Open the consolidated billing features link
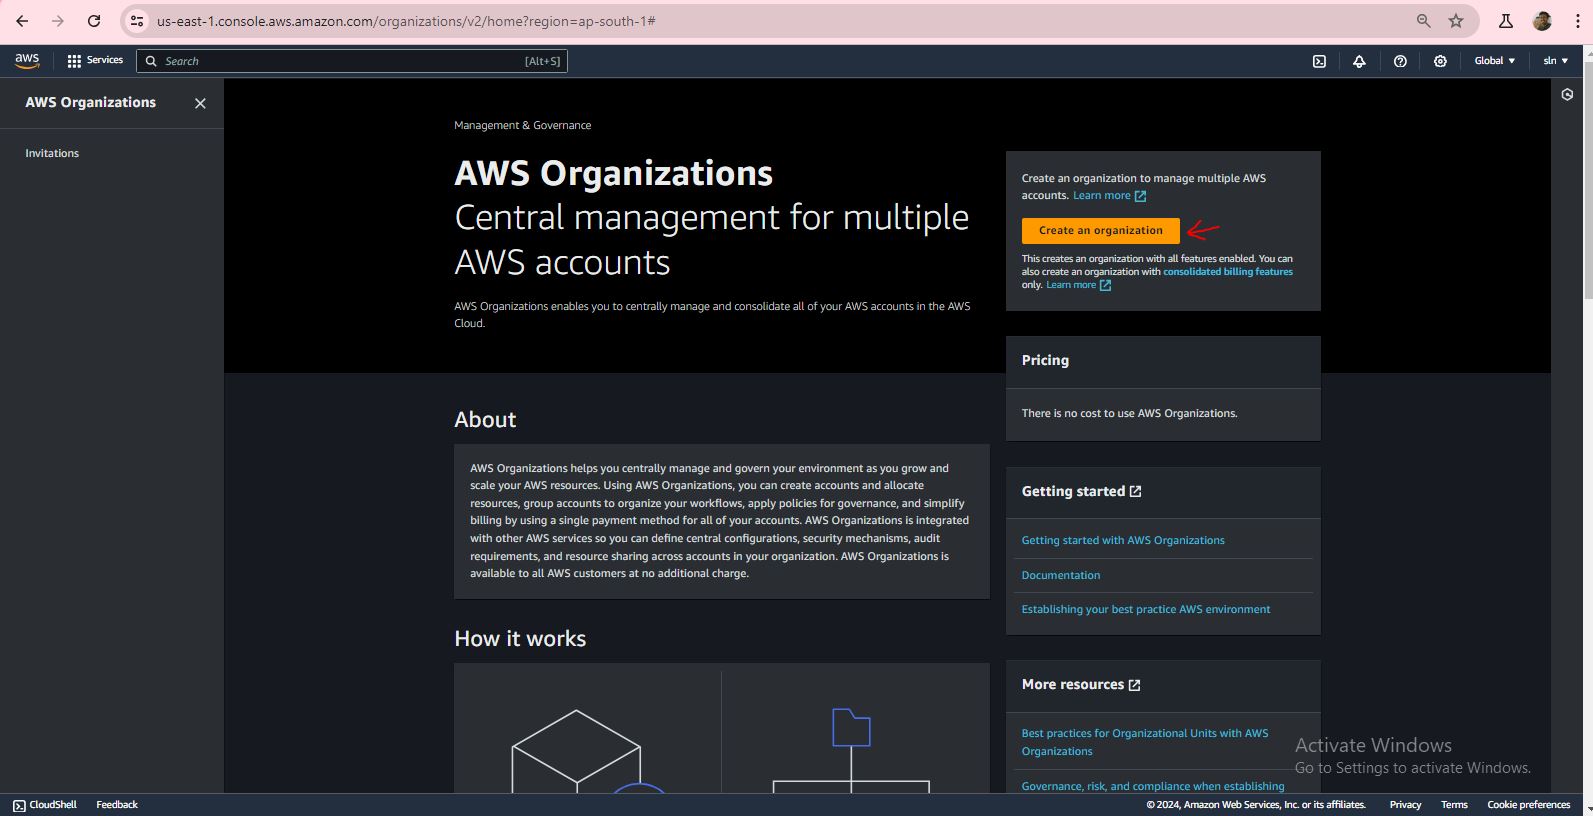Viewport: 1593px width, 816px height. click(x=1227, y=272)
